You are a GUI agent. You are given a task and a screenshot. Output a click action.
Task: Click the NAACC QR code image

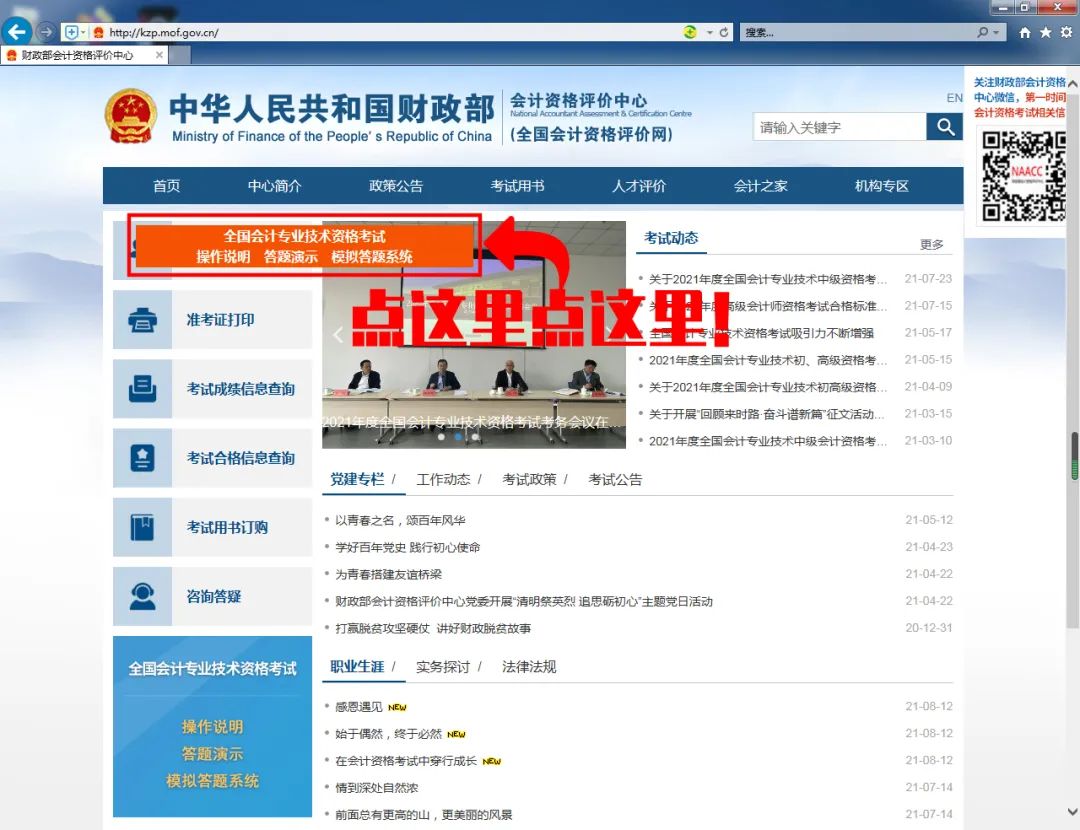(x=1024, y=176)
